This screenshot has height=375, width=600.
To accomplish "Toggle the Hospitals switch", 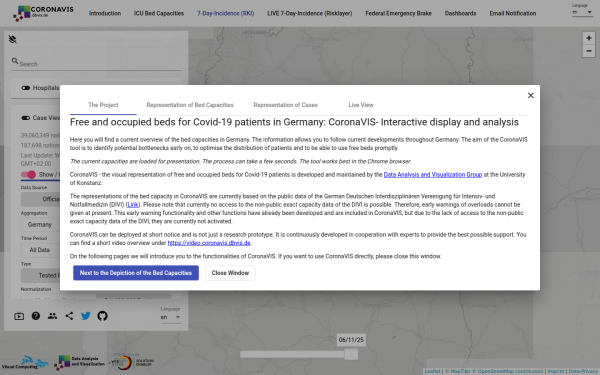I will tap(26, 88).
